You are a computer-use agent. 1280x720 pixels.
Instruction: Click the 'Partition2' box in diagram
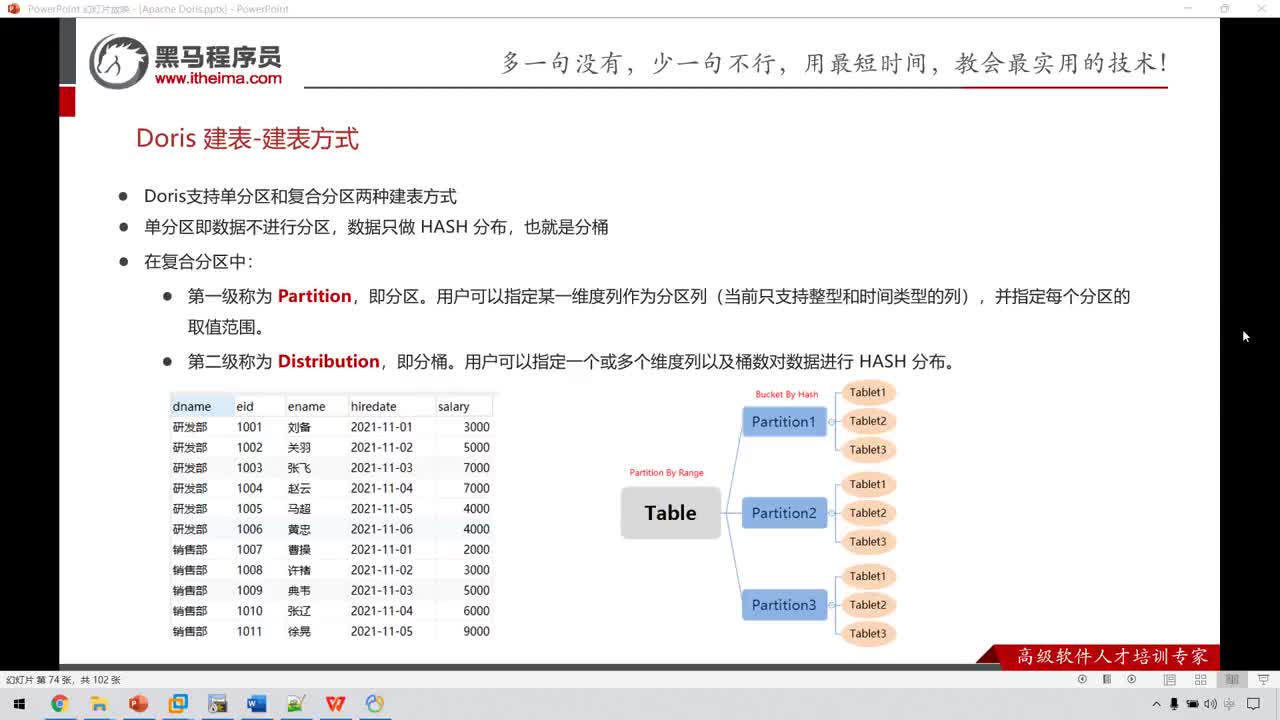coord(784,513)
